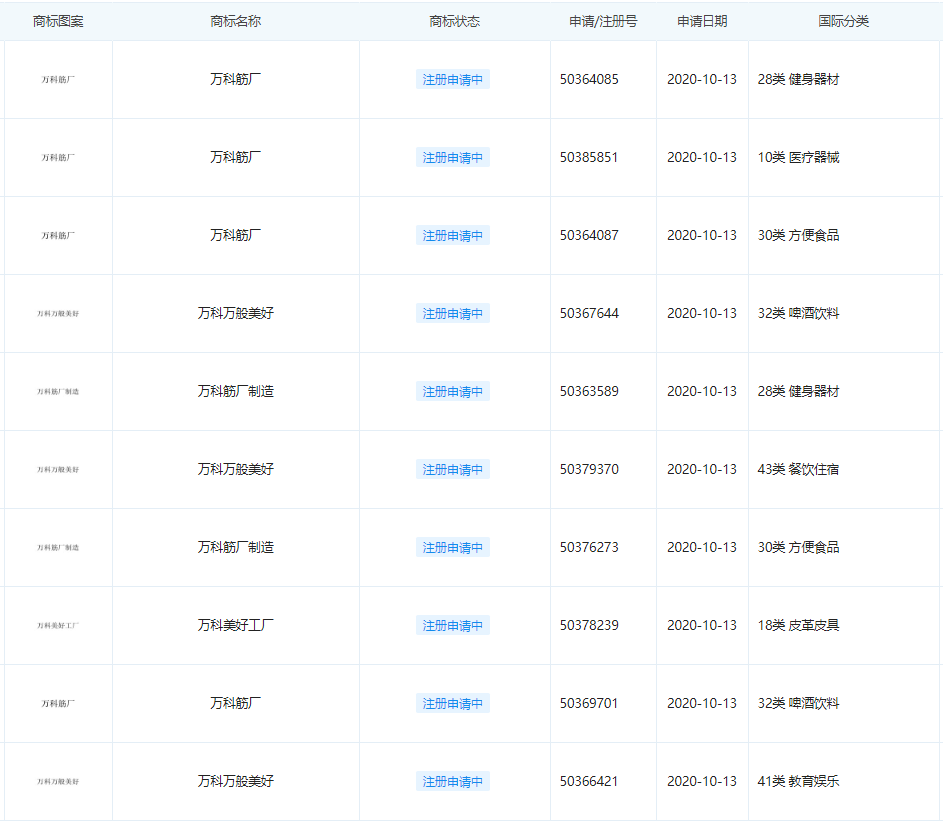Open trademark image thumbnail for application 50367644

[x=58, y=313]
